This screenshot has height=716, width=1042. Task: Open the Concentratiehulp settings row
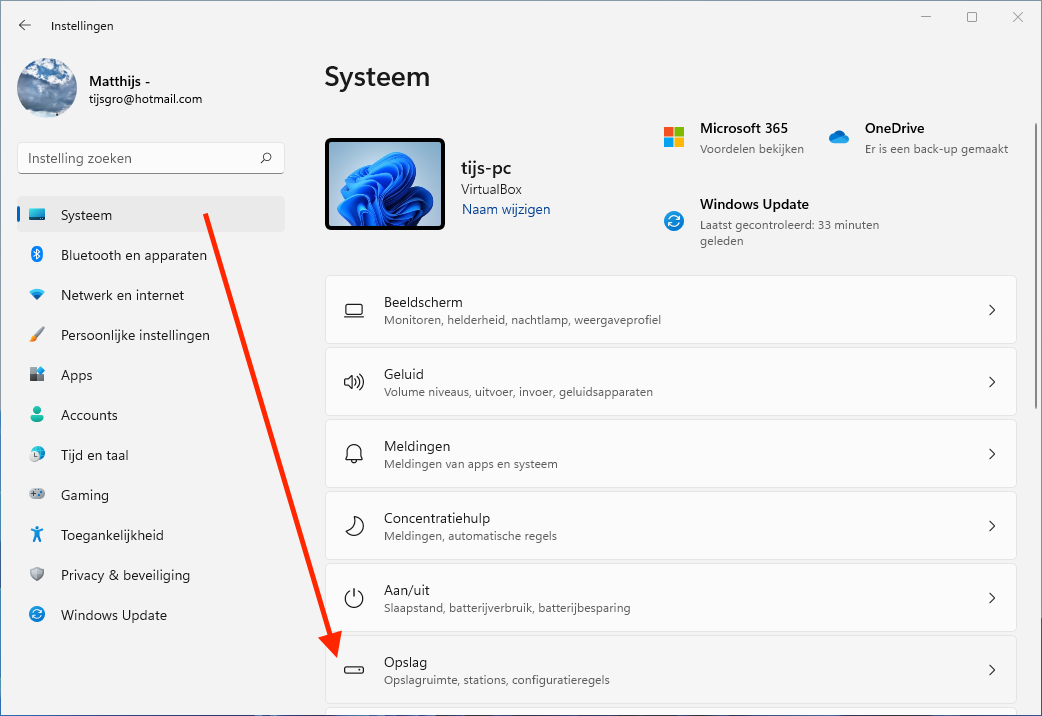coord(670,526)
